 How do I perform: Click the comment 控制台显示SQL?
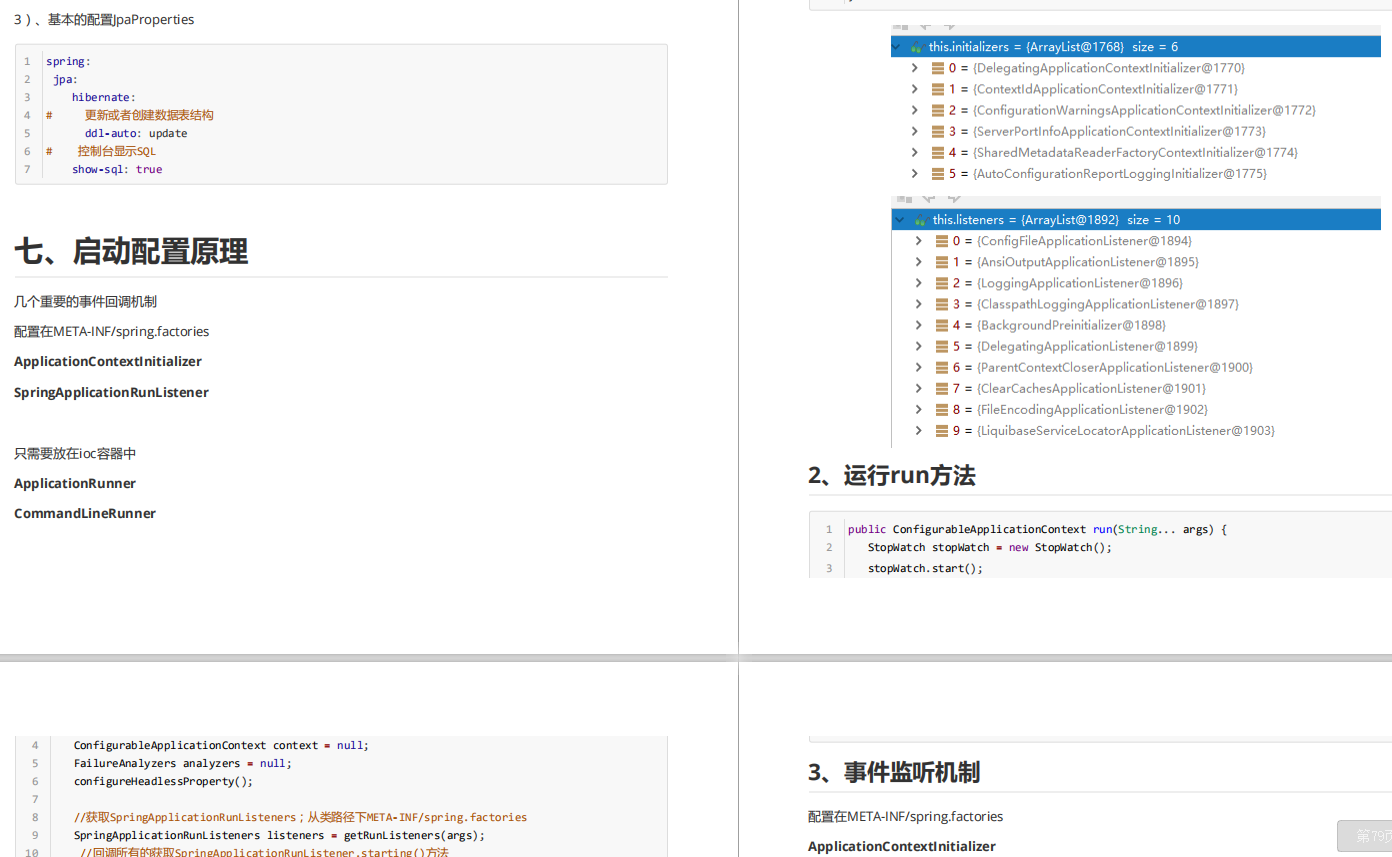117,151
